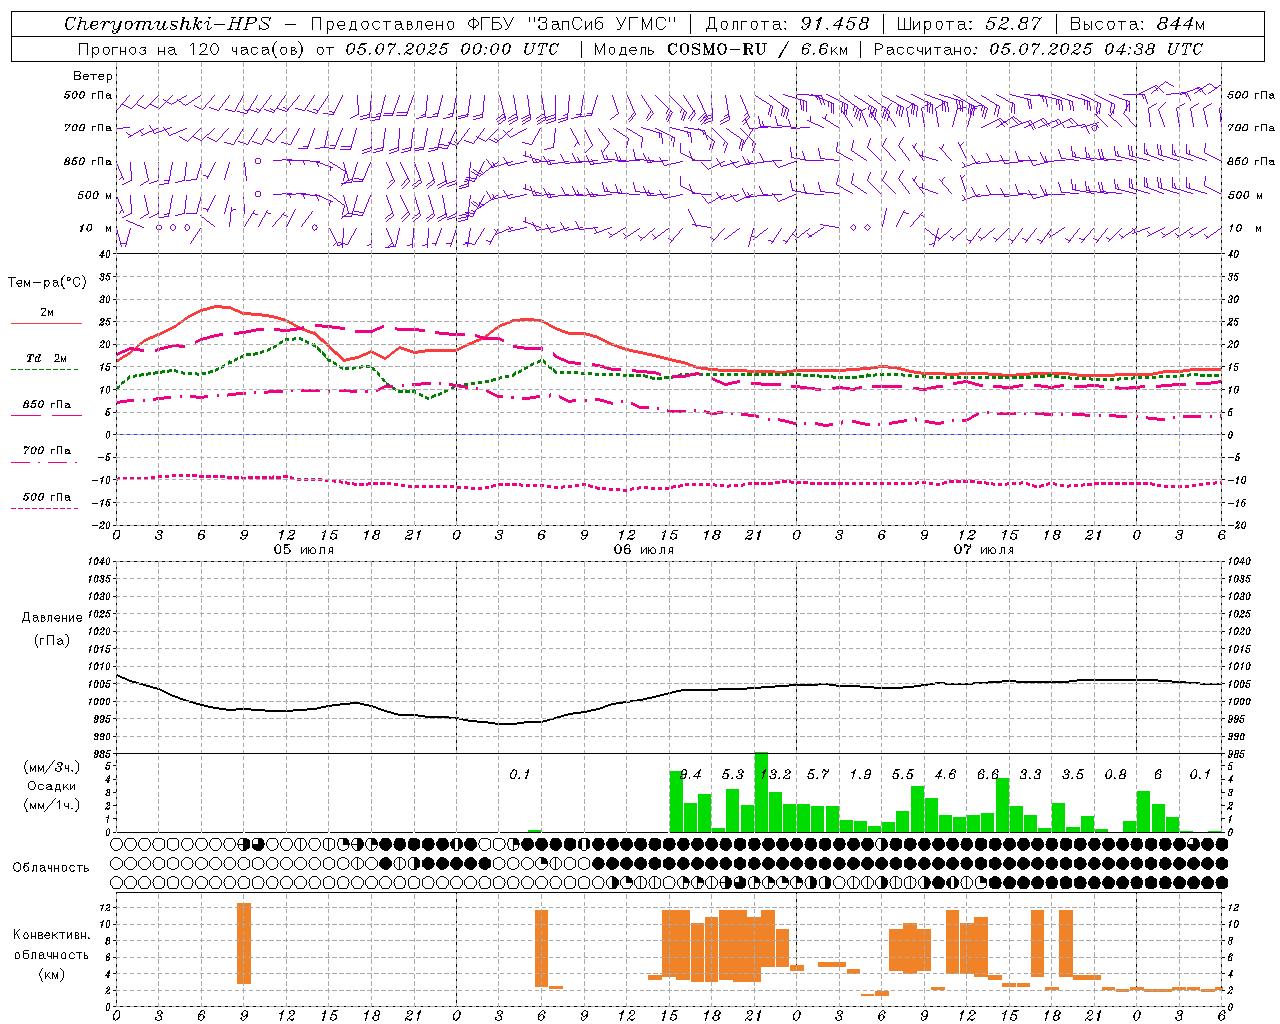The width and height of the screenshot is (1280, 1024).
Task: Click the 05 июля date label
Action: point(304,550)
